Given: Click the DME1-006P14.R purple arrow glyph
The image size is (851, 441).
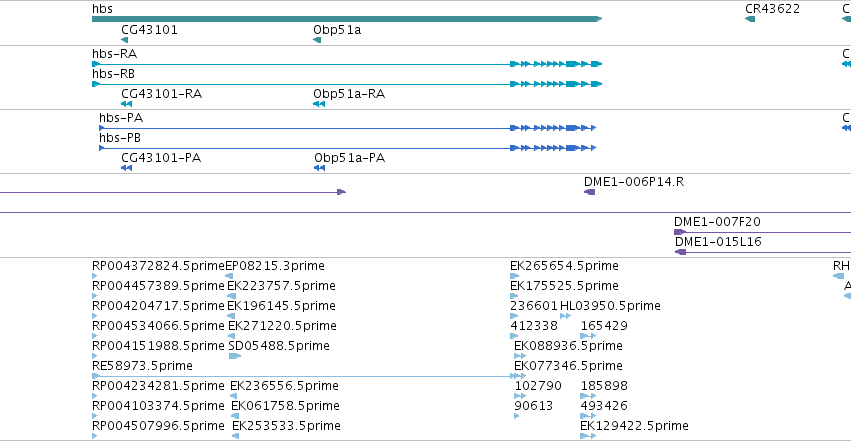Looking at the screenshot, I should coord(589,192).
